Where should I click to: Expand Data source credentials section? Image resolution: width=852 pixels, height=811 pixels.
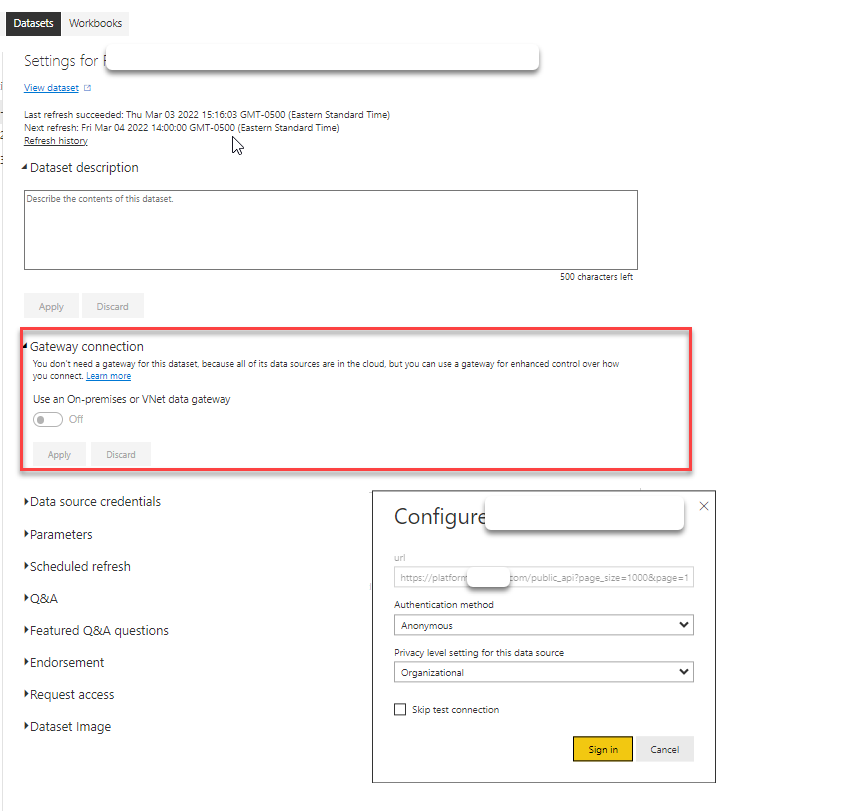(x=92, y=501)
